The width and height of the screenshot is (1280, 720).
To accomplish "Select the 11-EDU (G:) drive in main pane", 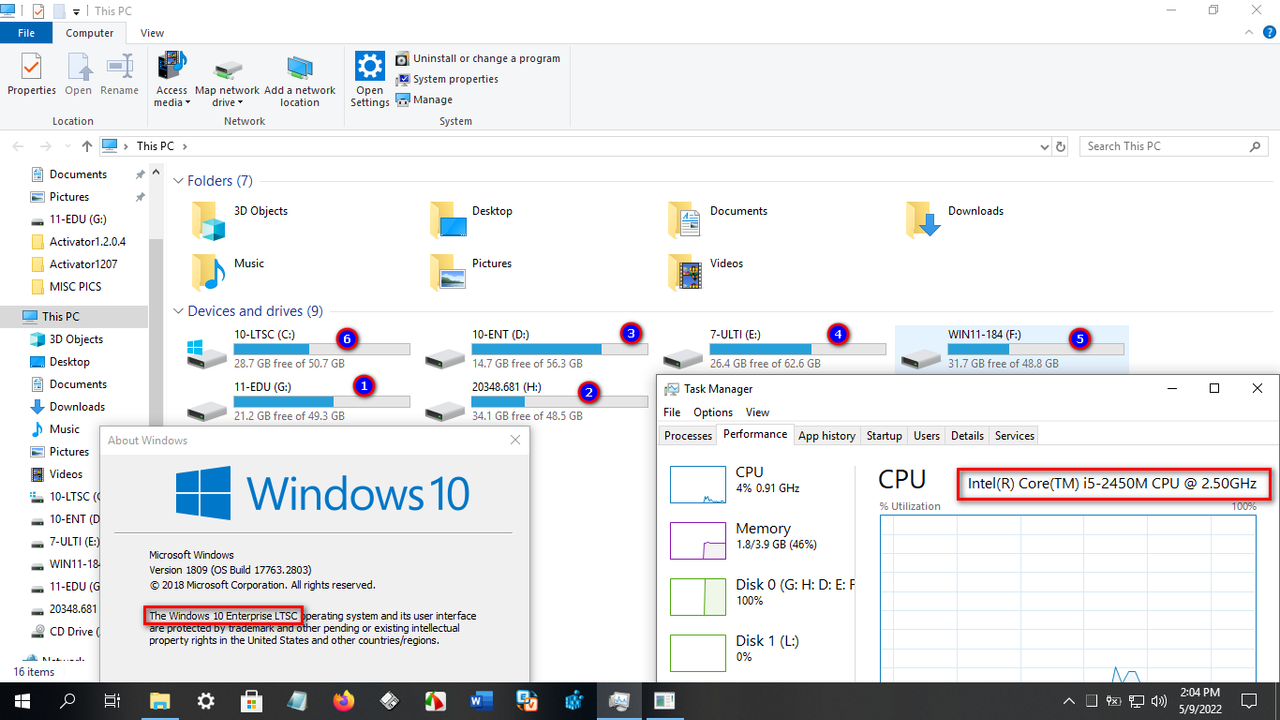I will [x=298, y=401].
